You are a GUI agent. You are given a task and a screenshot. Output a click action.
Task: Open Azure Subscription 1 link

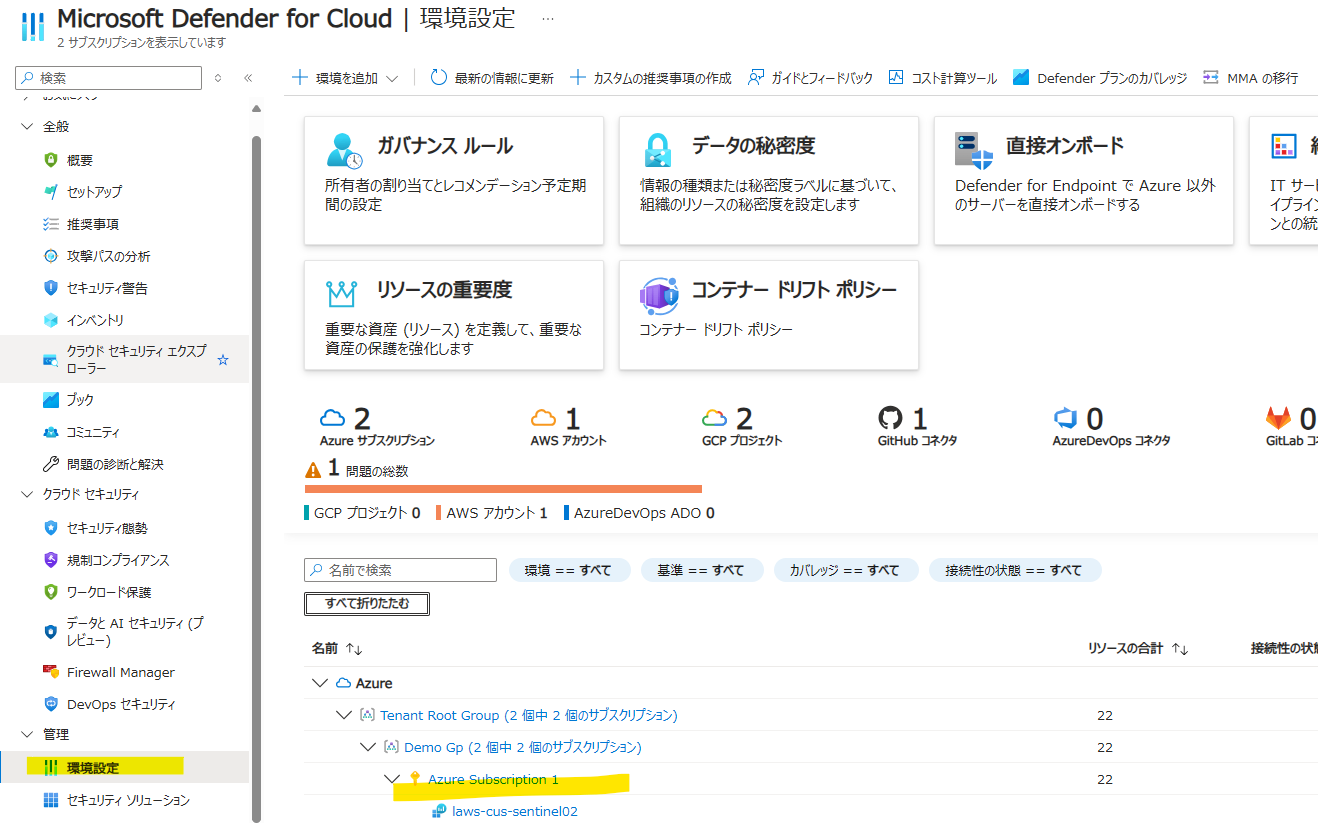click(493, 779)
